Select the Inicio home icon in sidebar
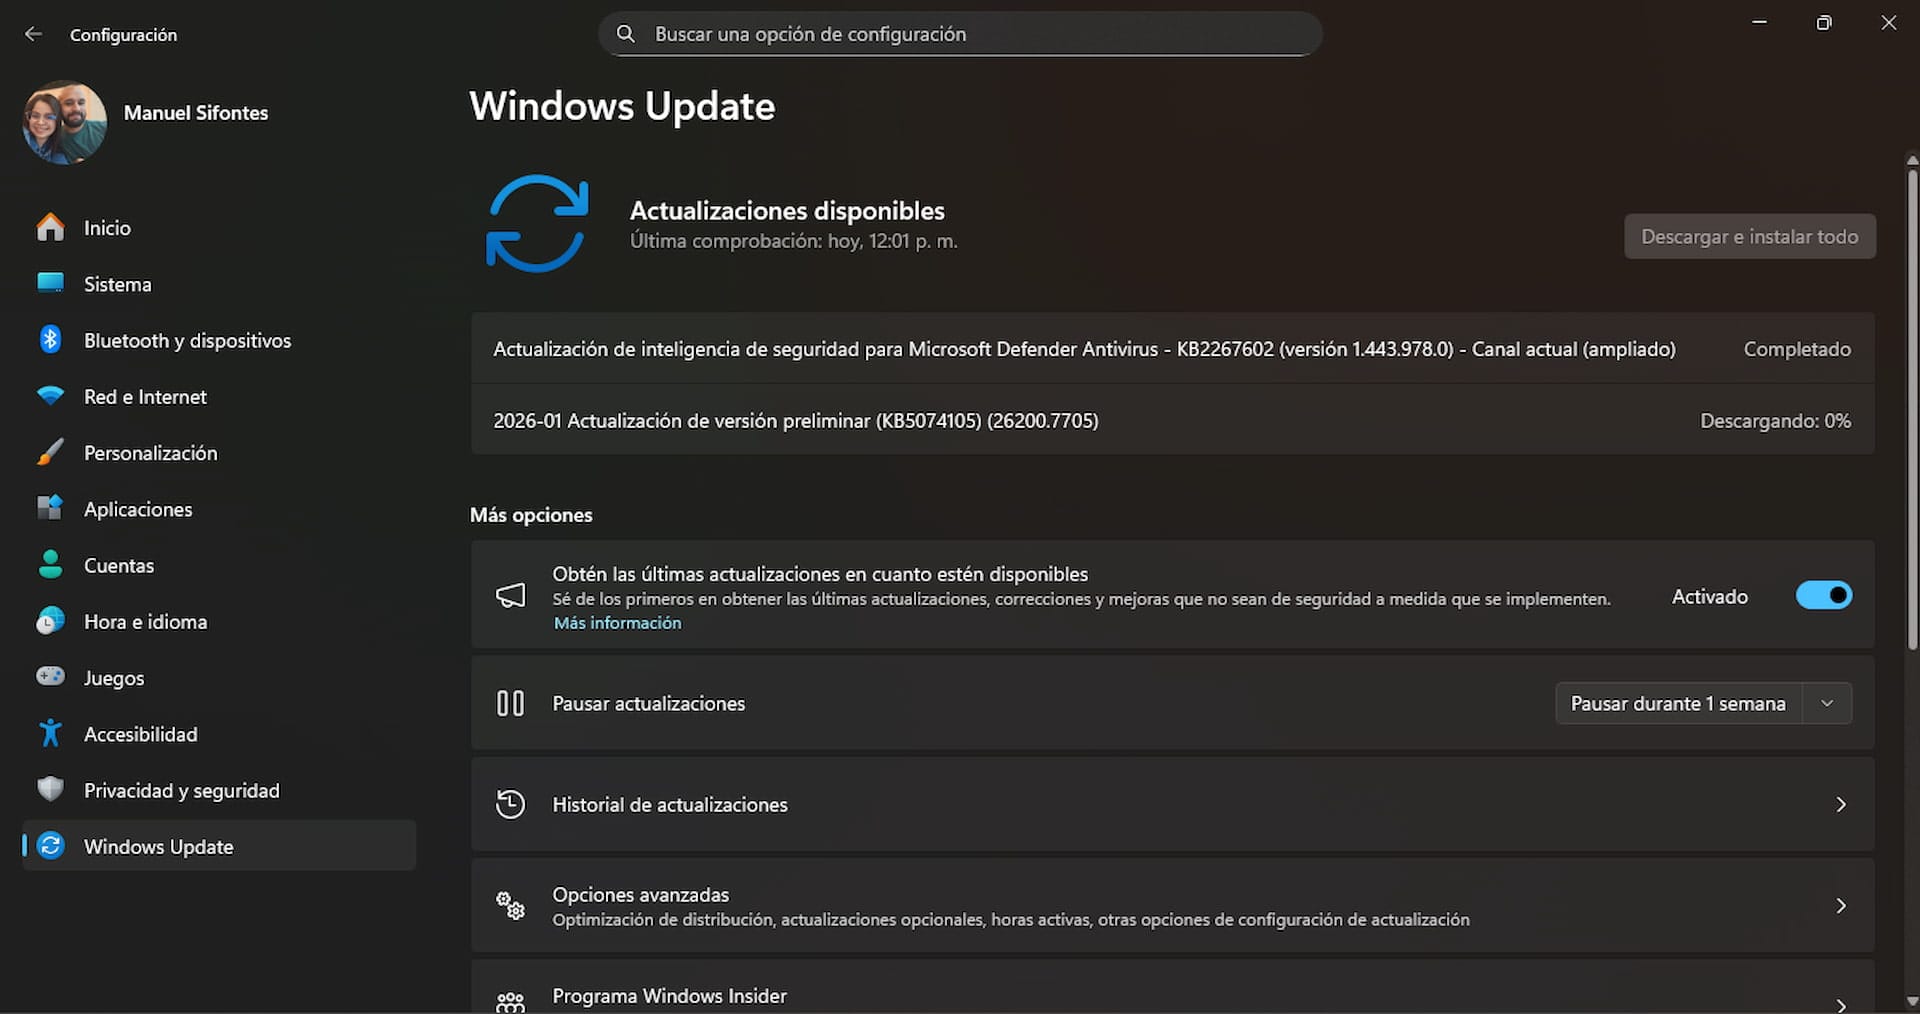The image size is (1920, 1014). 49,227
